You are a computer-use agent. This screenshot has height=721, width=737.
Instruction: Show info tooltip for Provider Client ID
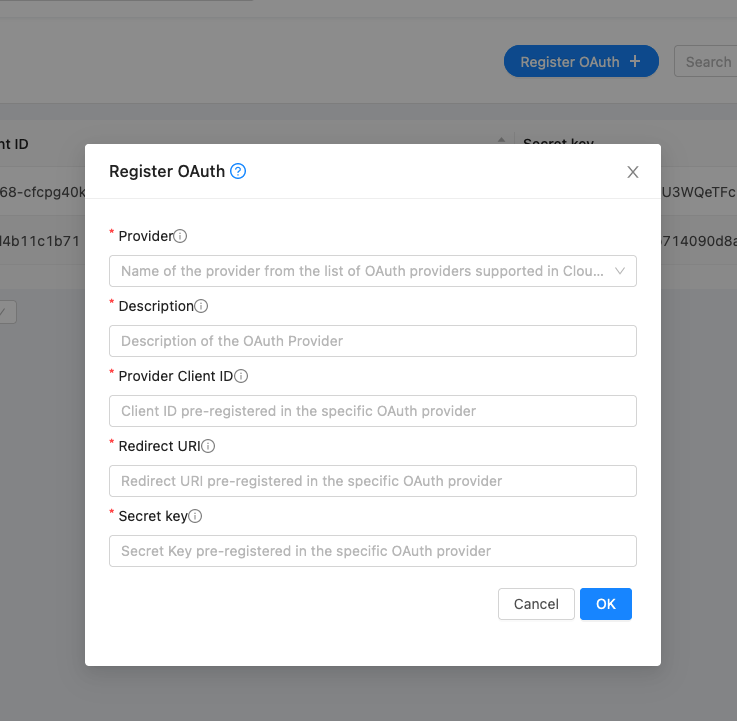(241, 376)
